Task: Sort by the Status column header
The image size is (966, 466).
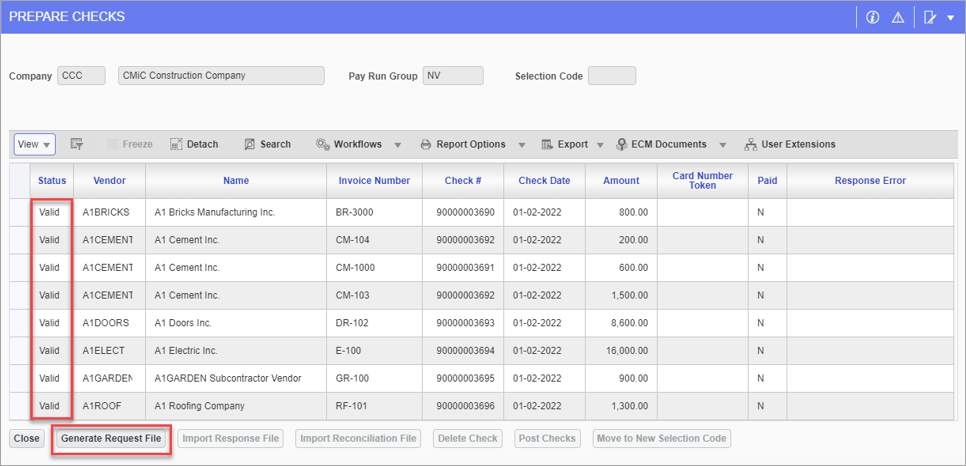Action: pos(52,181)
